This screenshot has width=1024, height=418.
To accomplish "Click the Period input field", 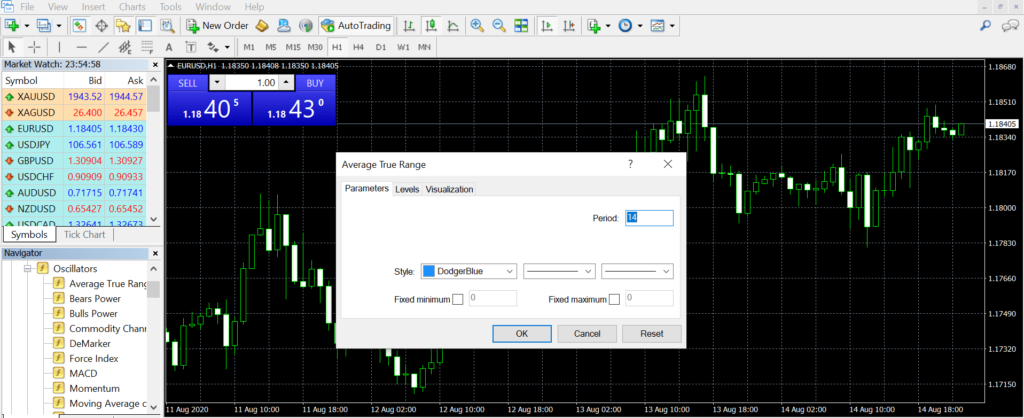I will click(x=649, y=217).
